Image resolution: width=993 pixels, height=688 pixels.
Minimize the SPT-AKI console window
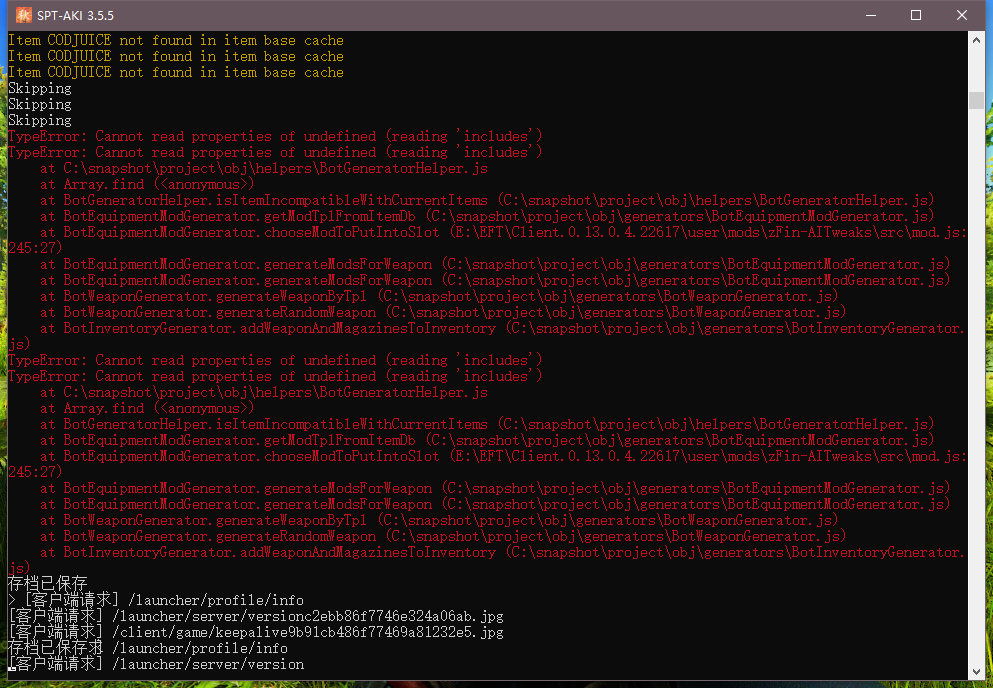point(869,15)
